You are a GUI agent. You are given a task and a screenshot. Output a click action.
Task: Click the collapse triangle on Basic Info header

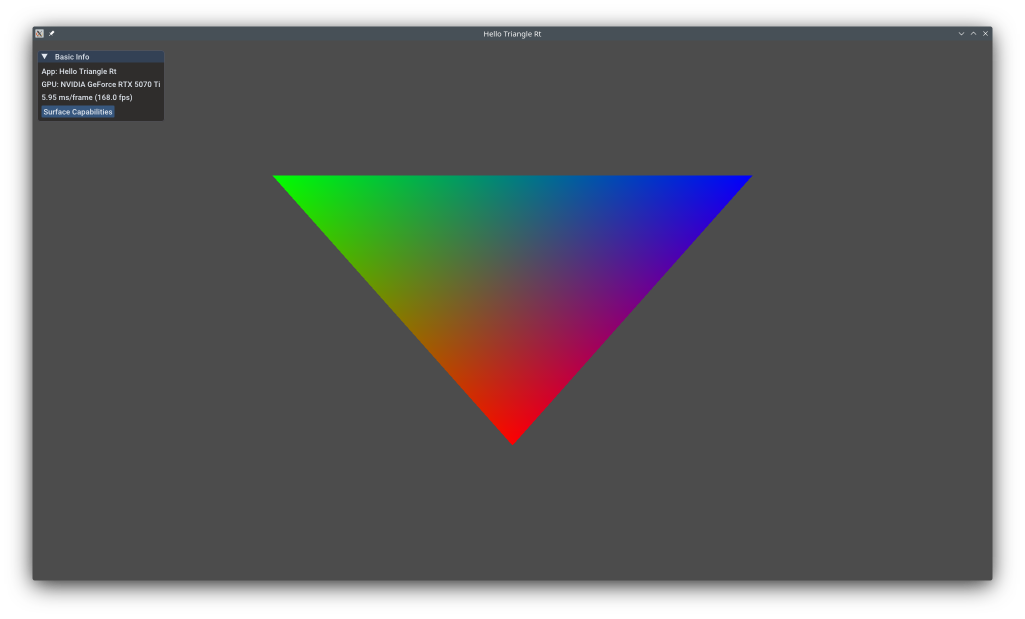[45, 57]
